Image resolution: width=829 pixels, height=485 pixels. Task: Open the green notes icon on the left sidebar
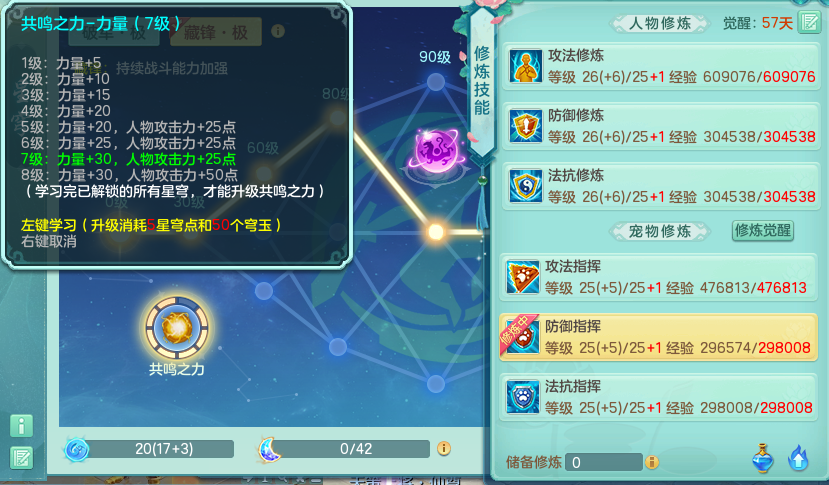[22, 458]
